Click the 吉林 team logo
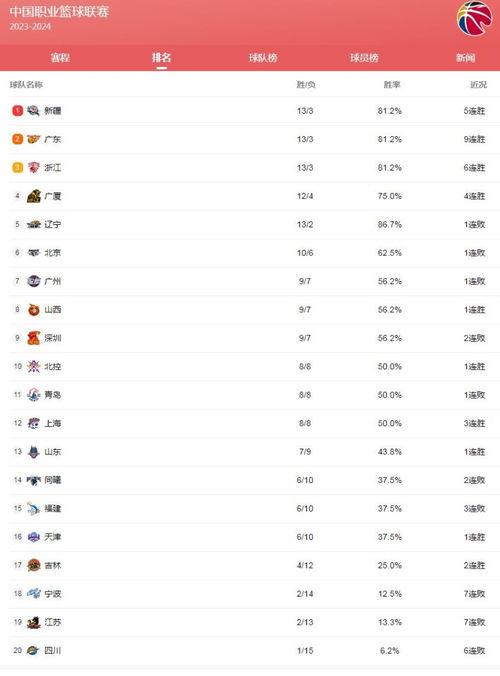This screenshot has width=500, height=676. pos(34,565)
